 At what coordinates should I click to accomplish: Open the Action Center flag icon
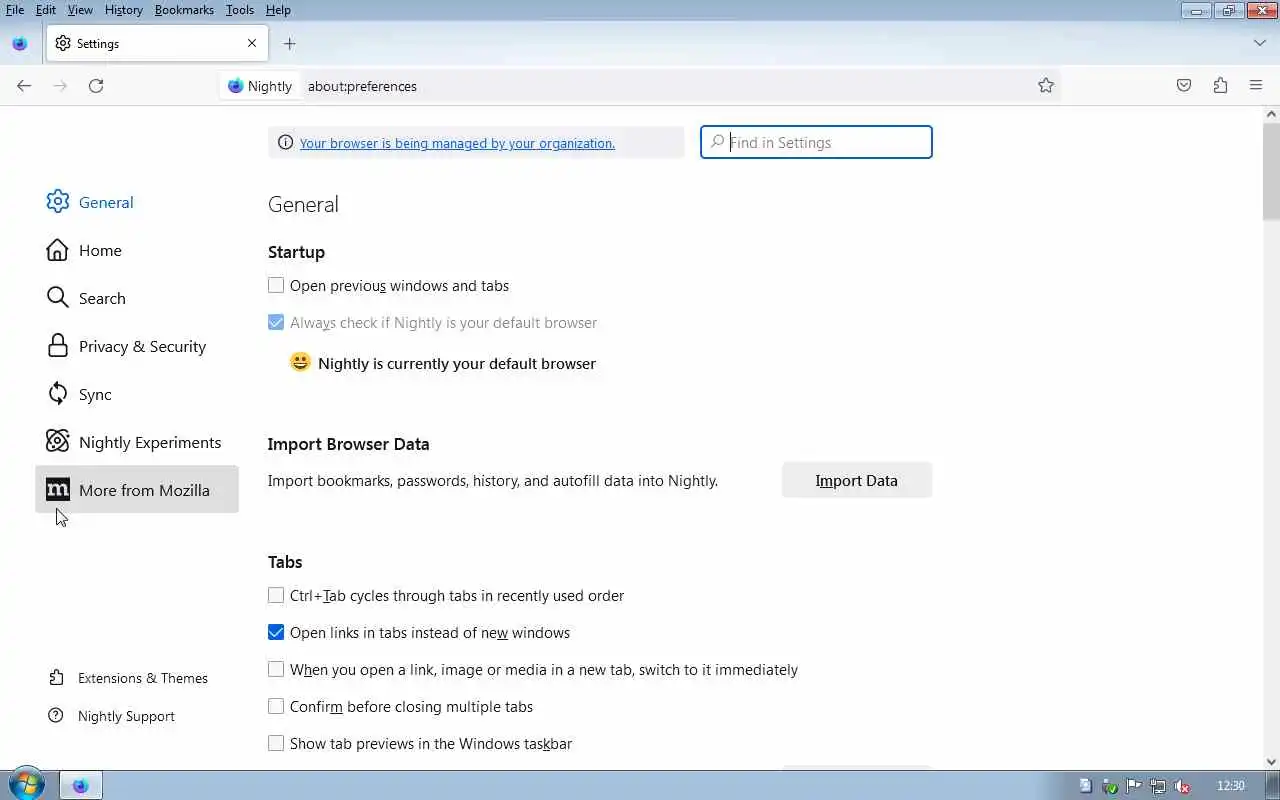click(1134, 786)
